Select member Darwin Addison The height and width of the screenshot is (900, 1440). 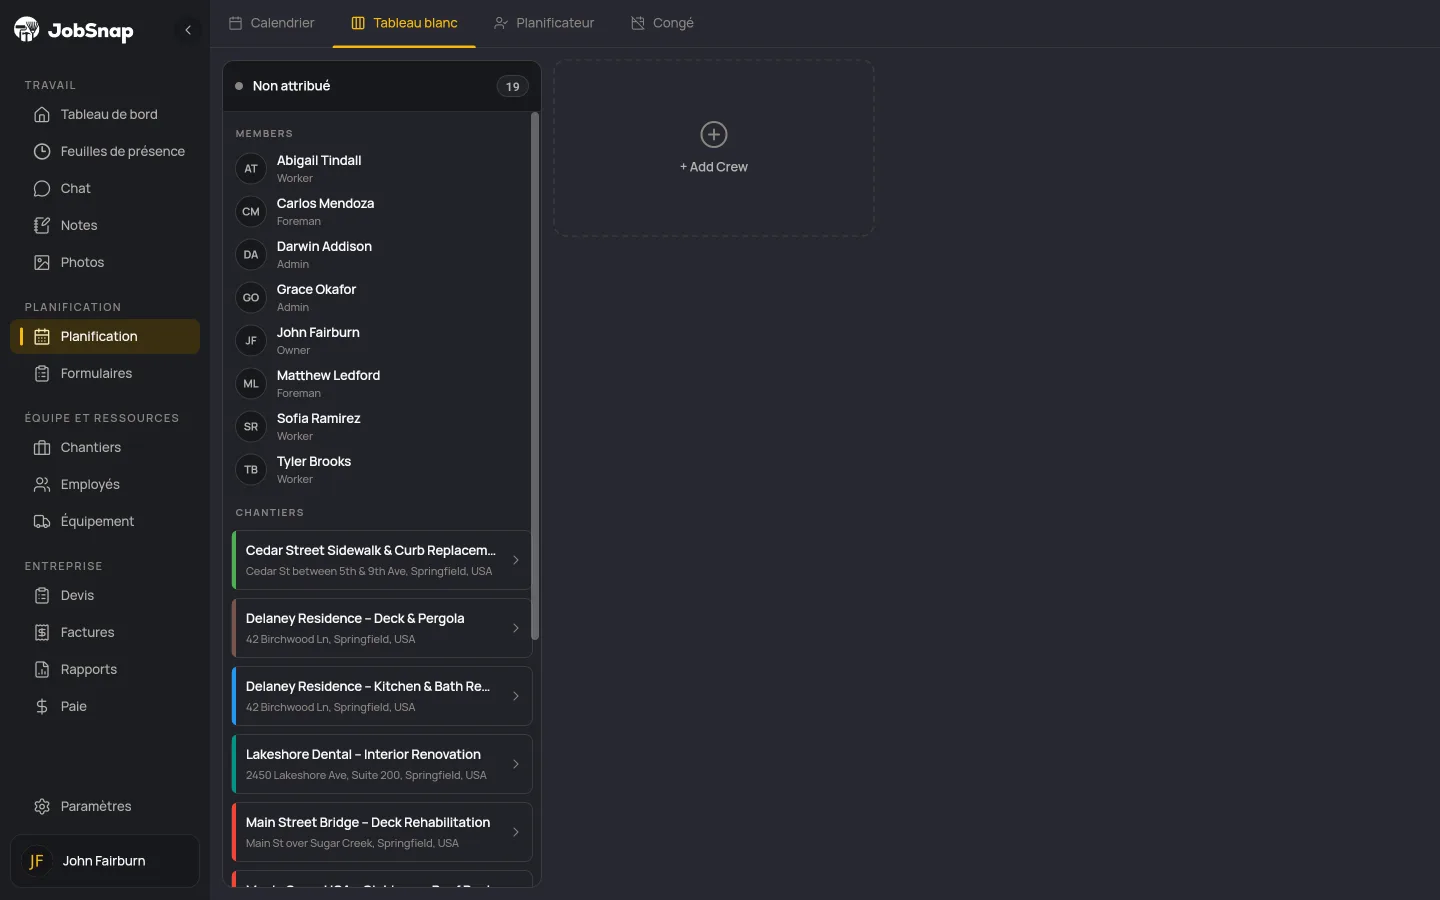[x=380, y=254]
